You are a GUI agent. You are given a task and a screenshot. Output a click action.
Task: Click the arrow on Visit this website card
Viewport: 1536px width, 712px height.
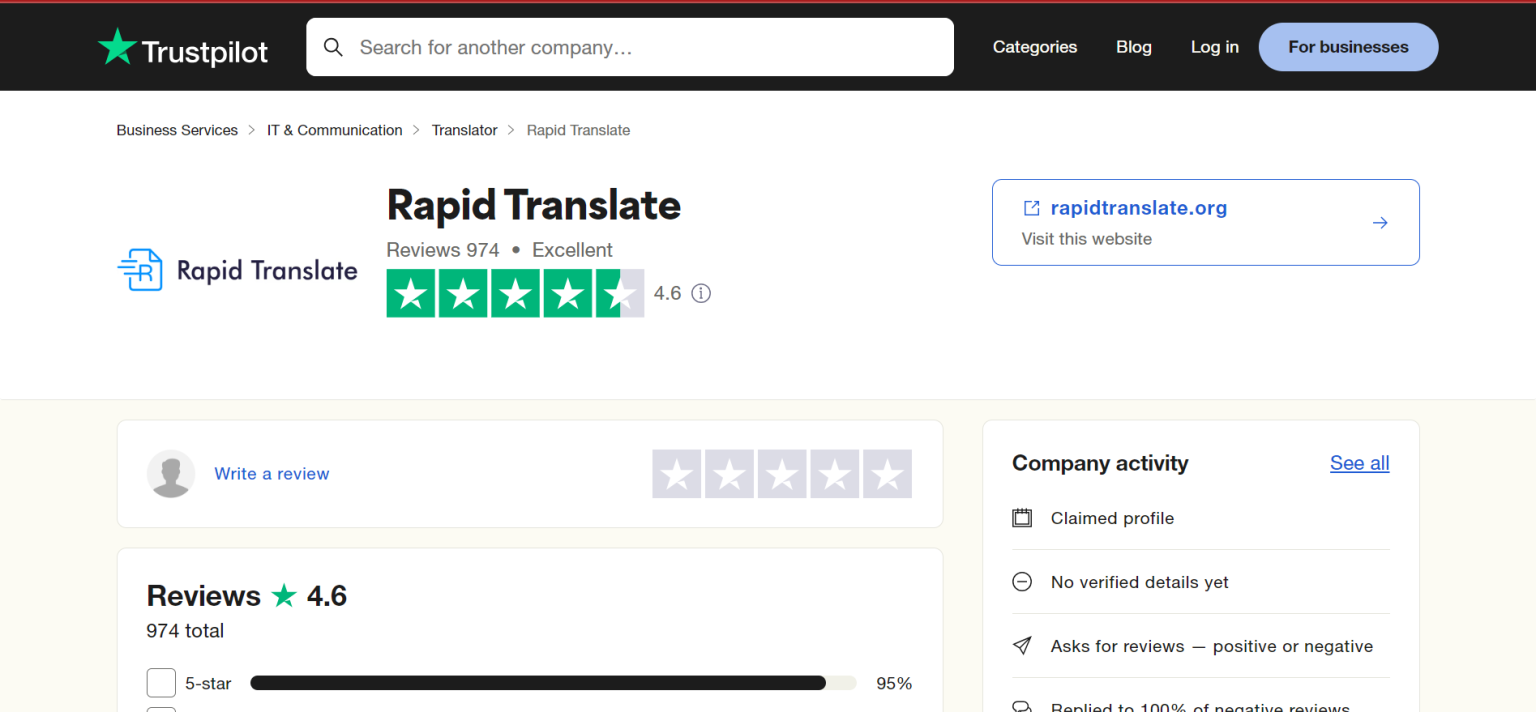click(x=1380, y=222)
